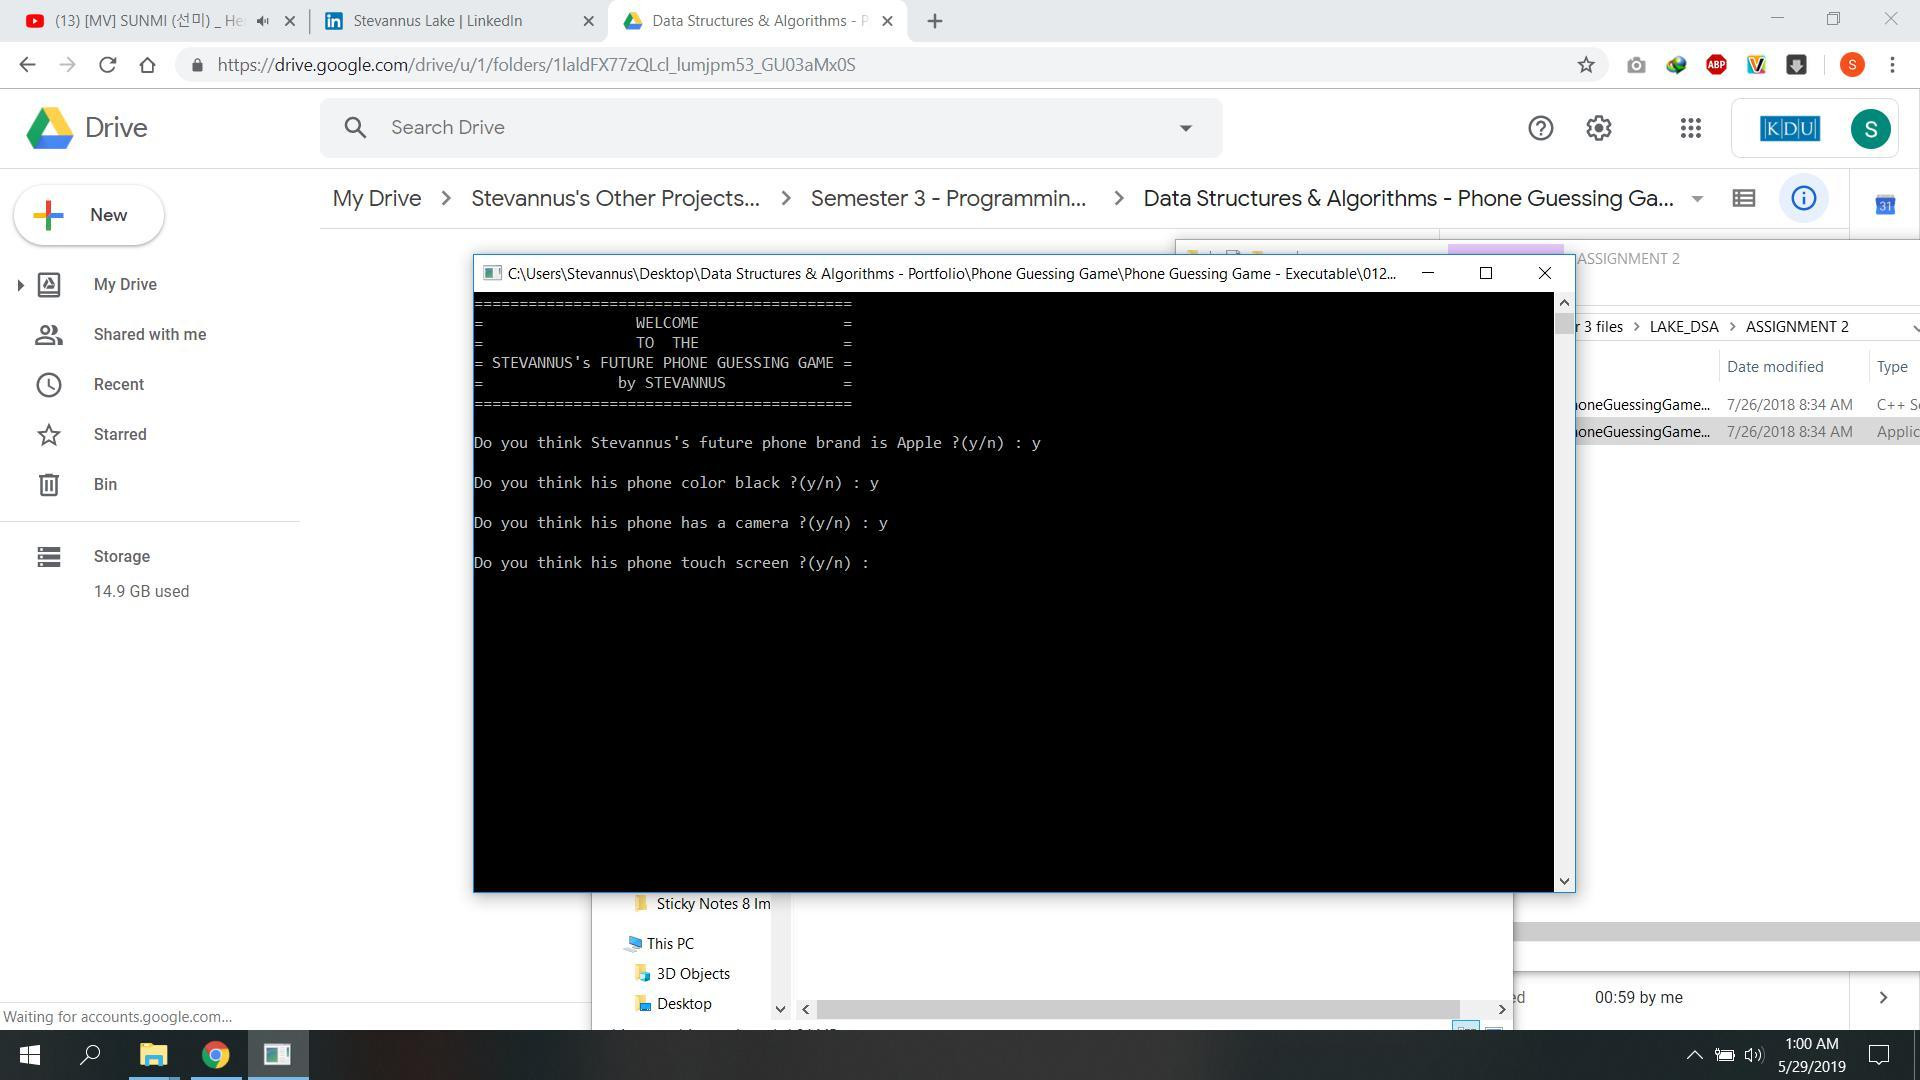The image size is (1920, 1080).
Task: Show hidden system tray icons
Action: point(1694,1055)
